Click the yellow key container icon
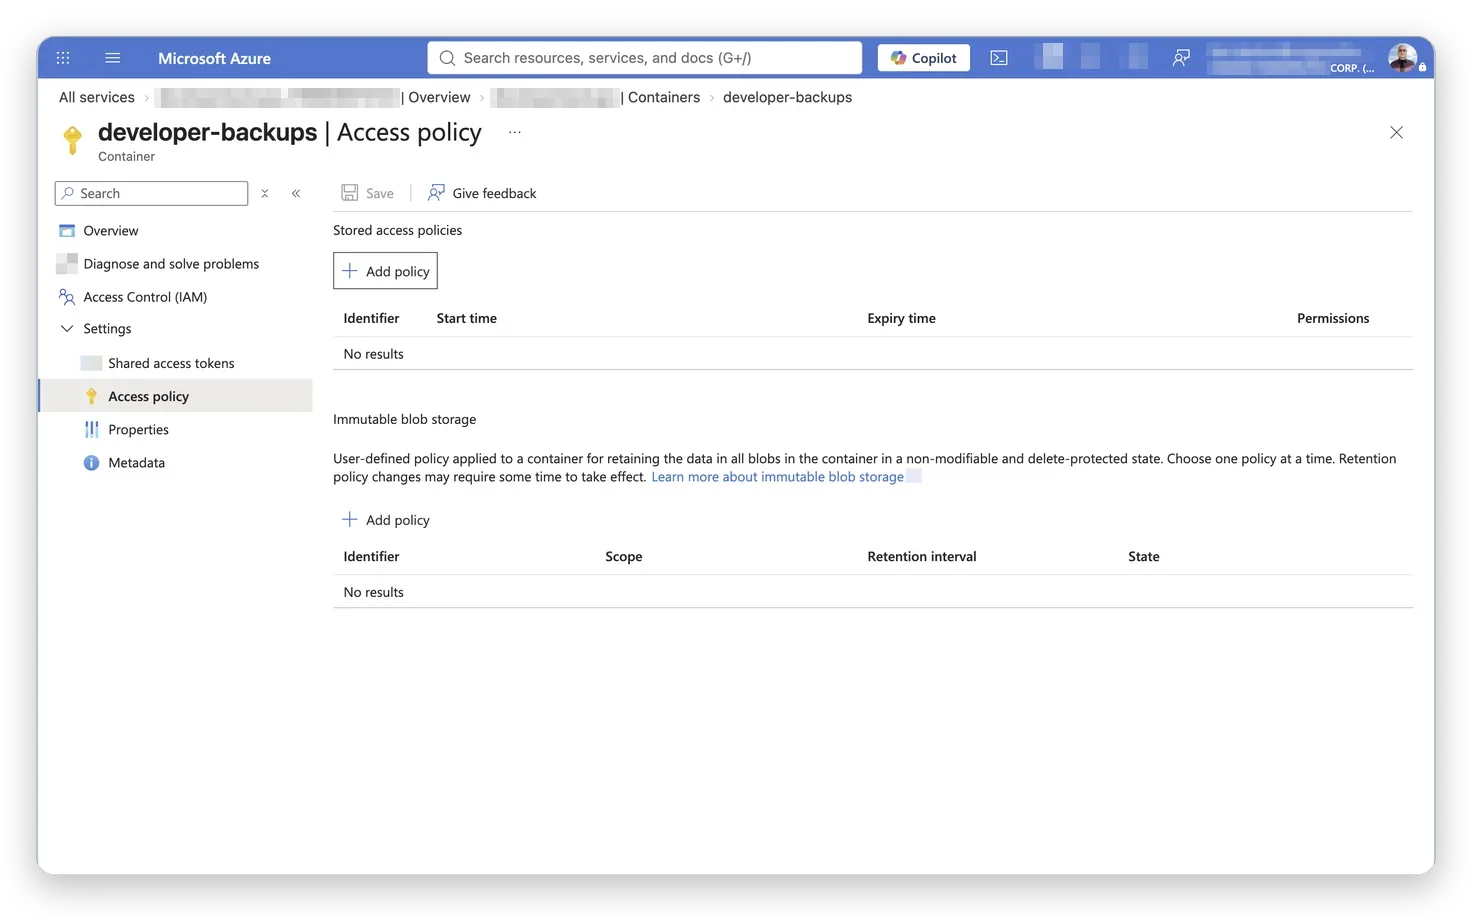 point(72,140)
